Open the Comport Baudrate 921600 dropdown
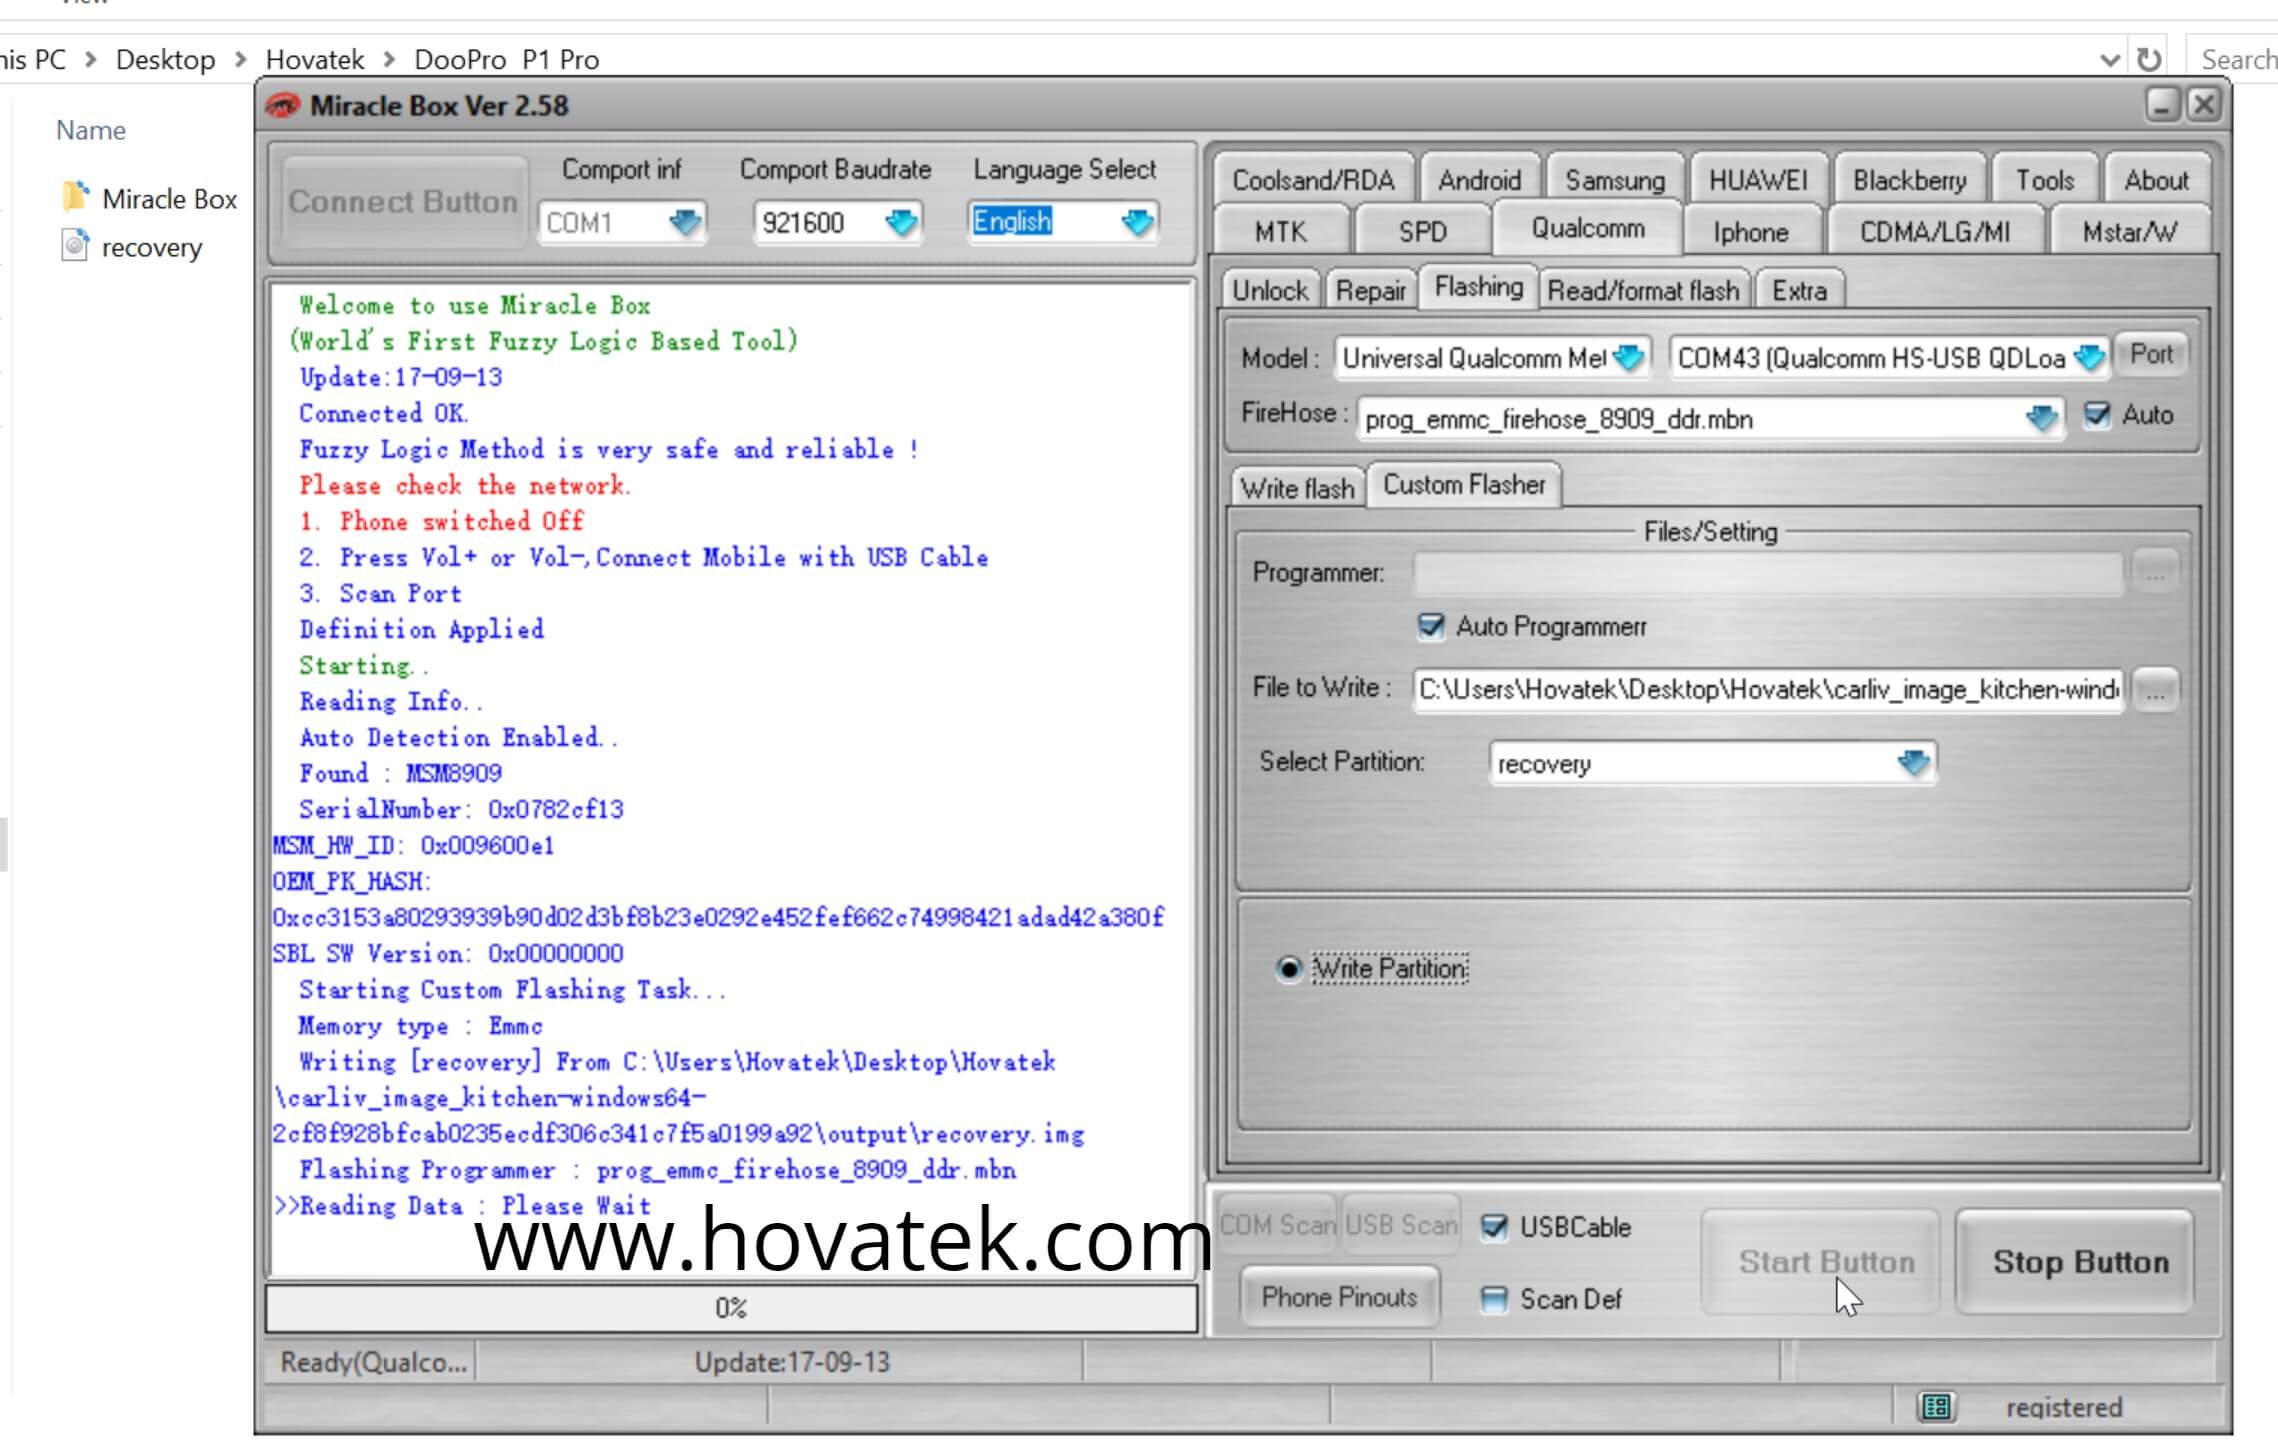 click(x=901, y=222)
